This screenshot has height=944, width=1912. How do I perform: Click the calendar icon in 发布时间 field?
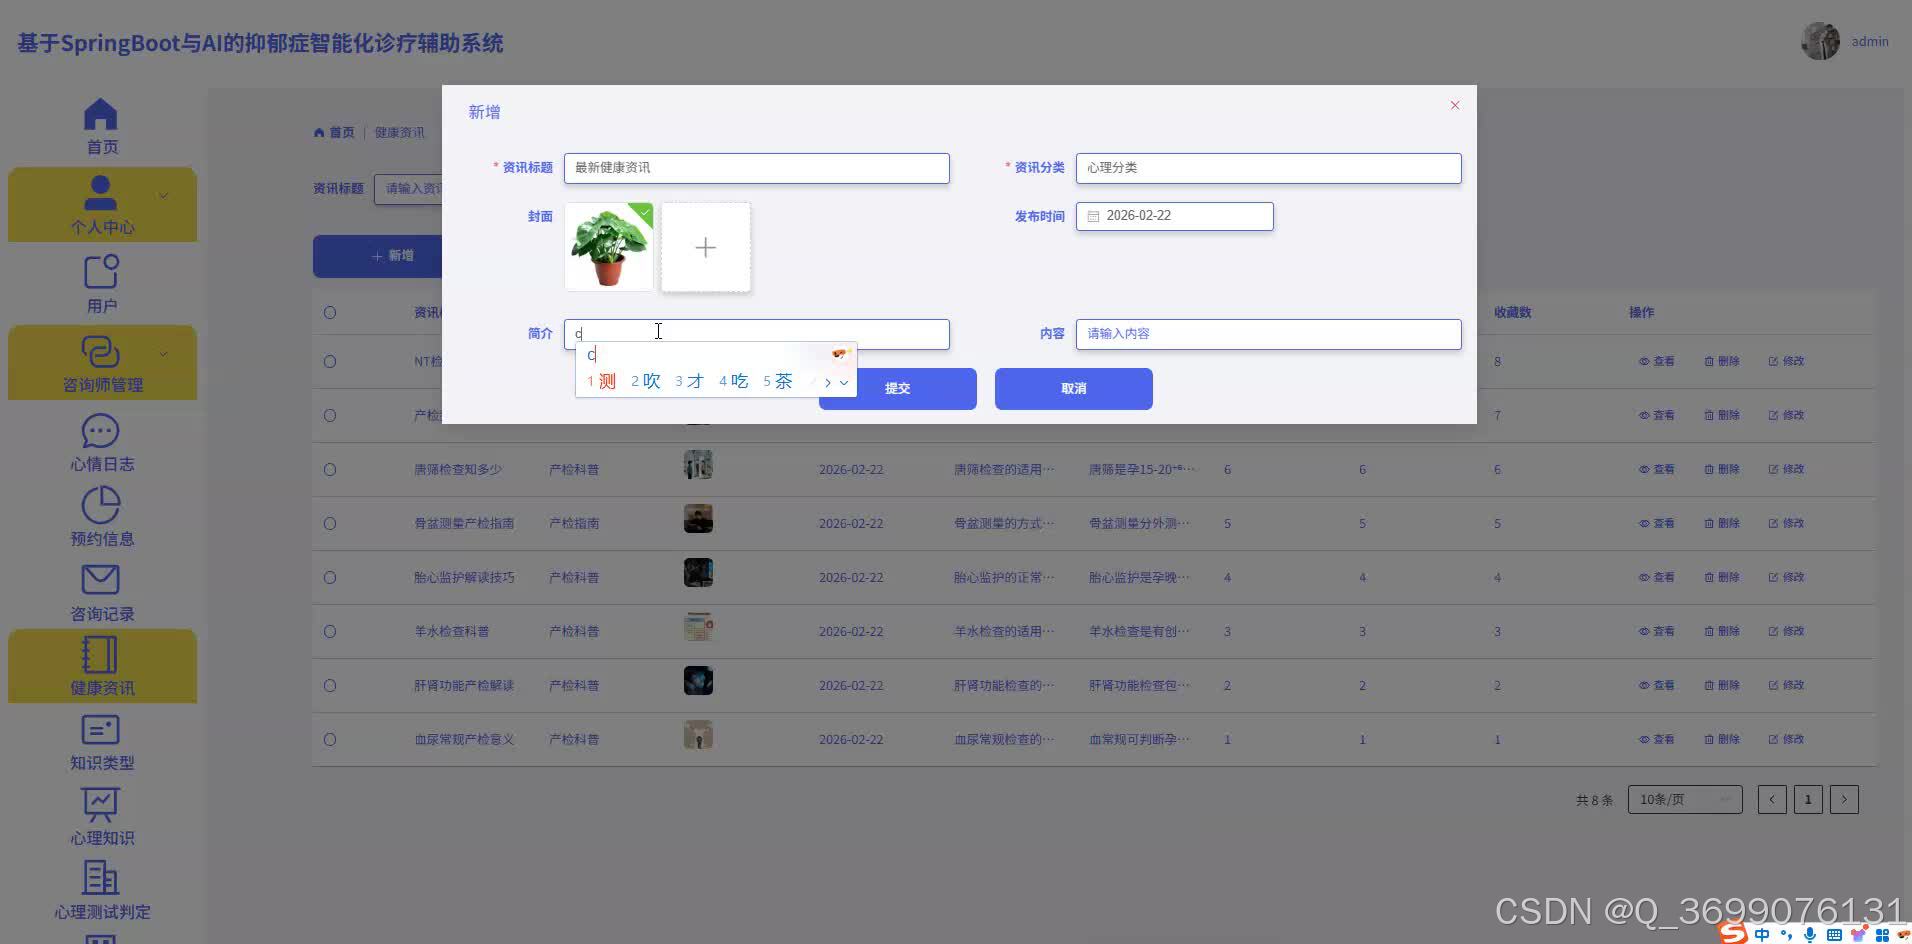point(1093,216)
